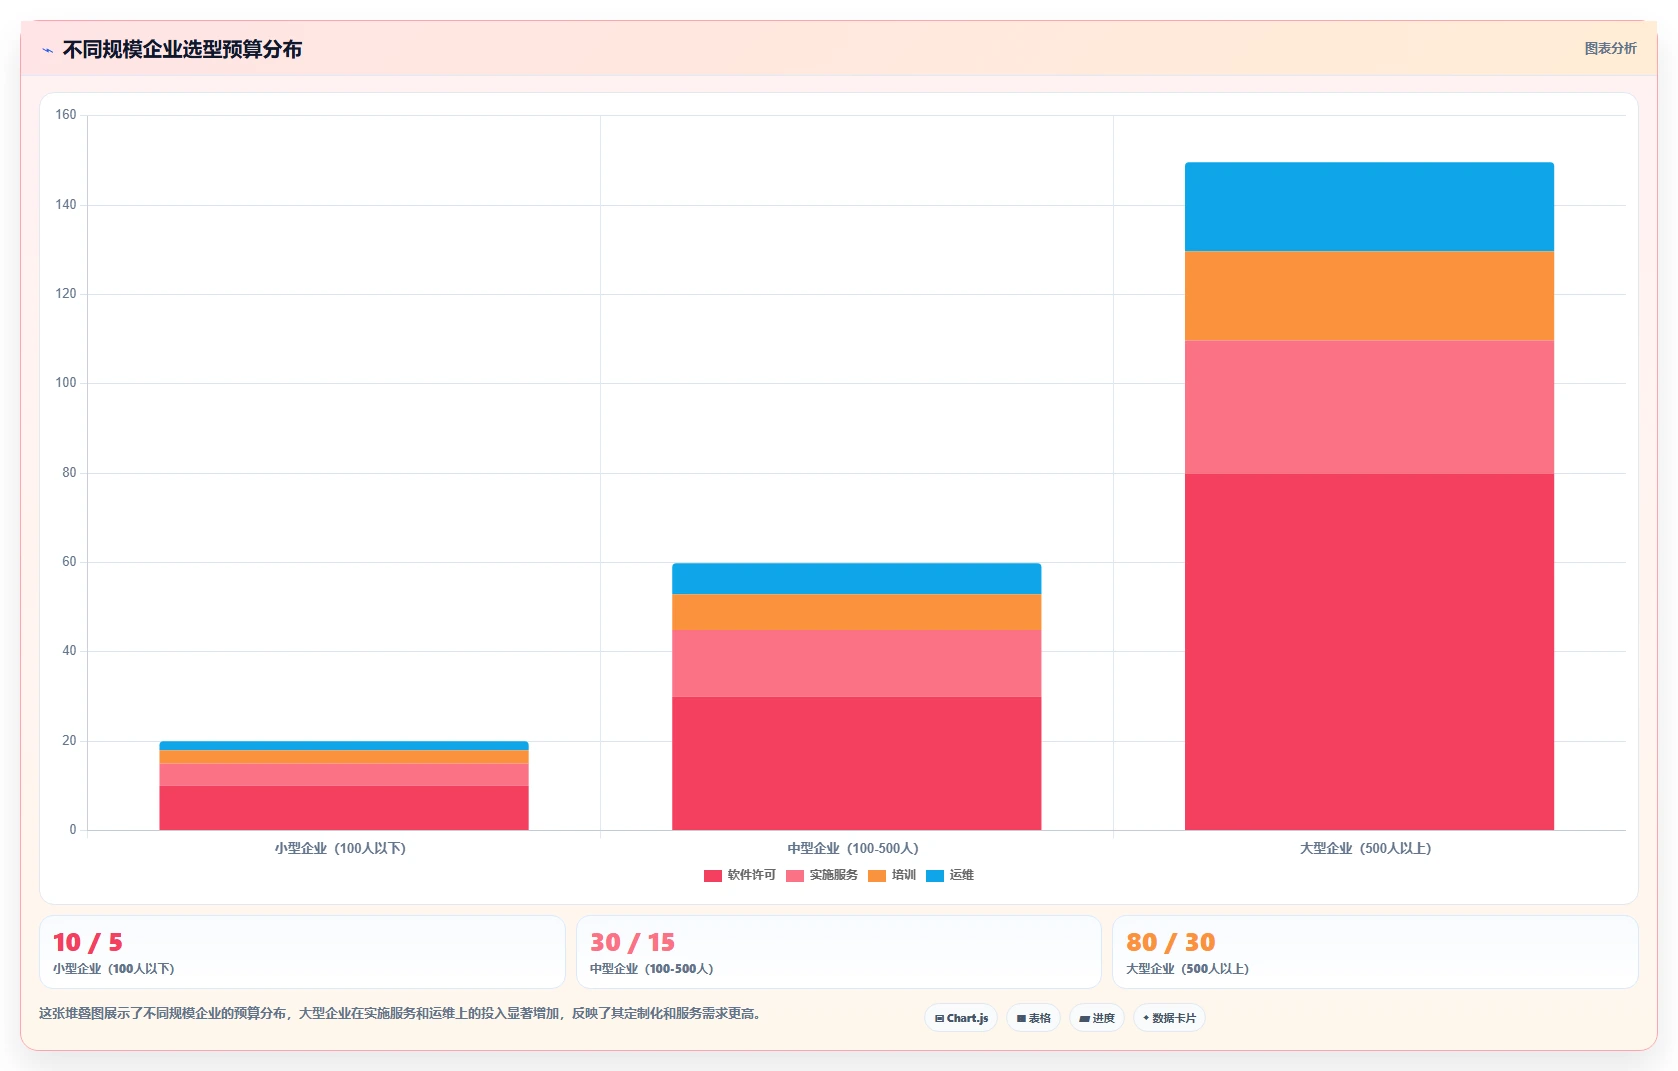Click the y-axis value '100'
1678x1071 pixels.
pos(66,383)
